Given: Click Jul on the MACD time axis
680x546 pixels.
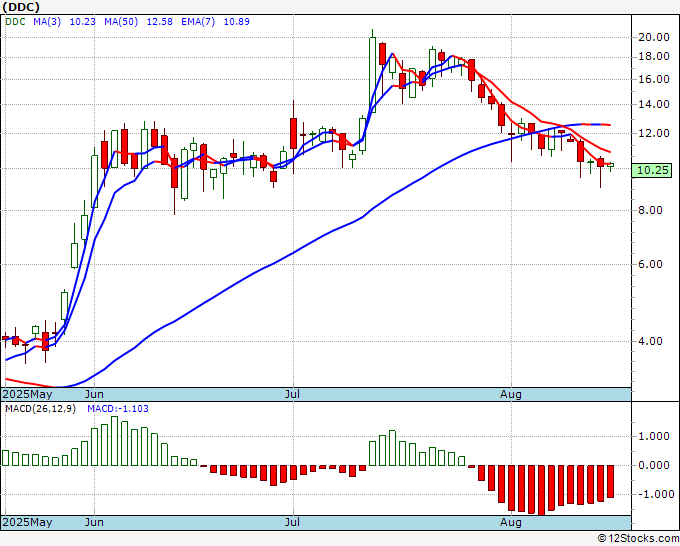Looking at the screenshot, I should (x=292, y=522).
